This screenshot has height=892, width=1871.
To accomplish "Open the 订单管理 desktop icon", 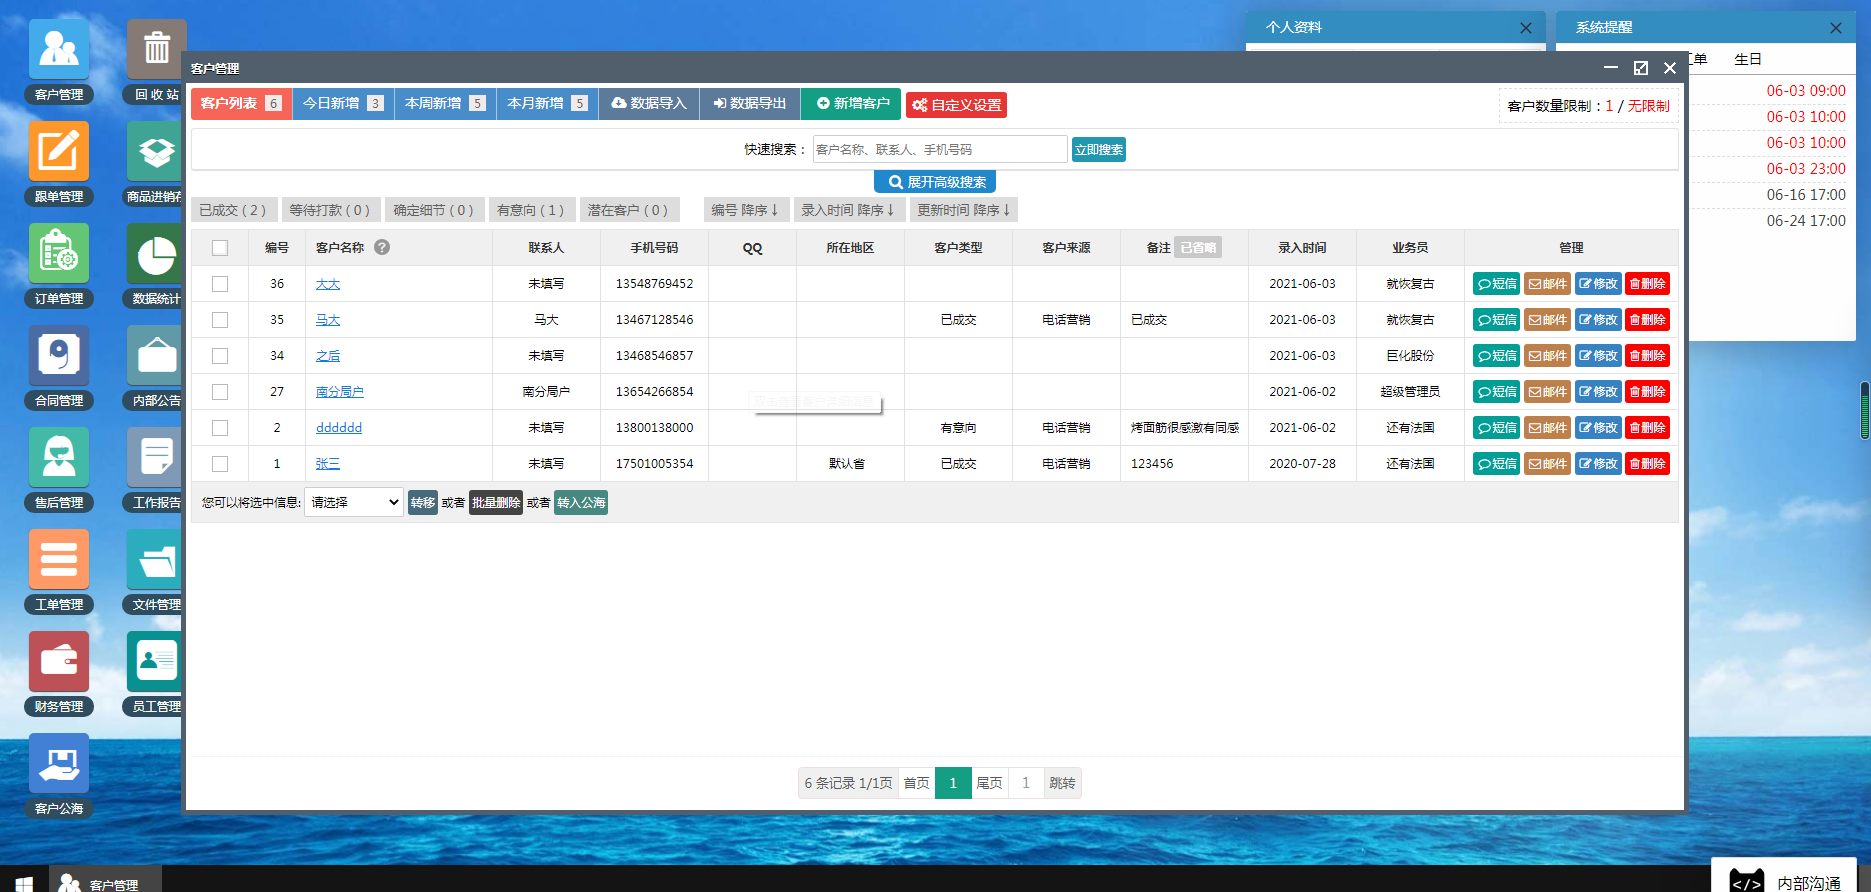I will (x=59, y=254).
